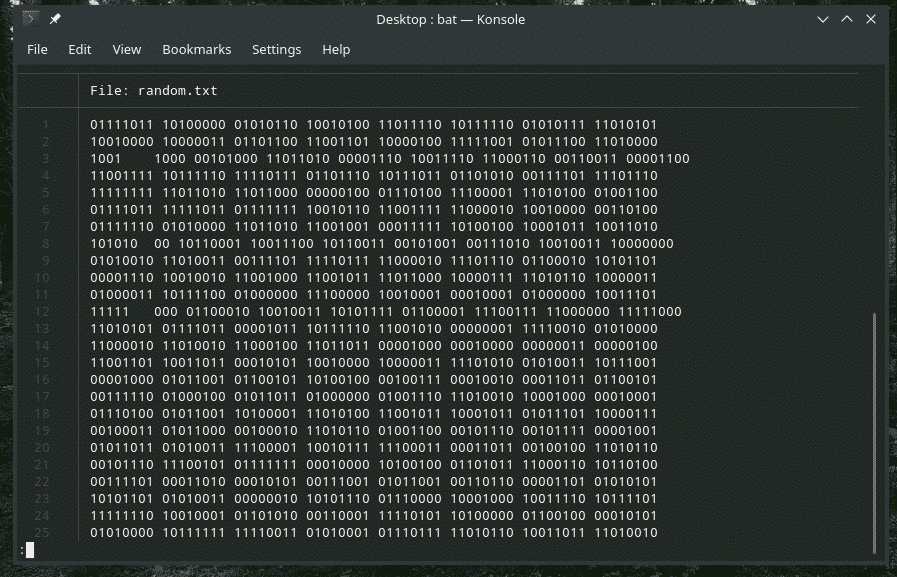Close the Konsole window

click(870, 19)
